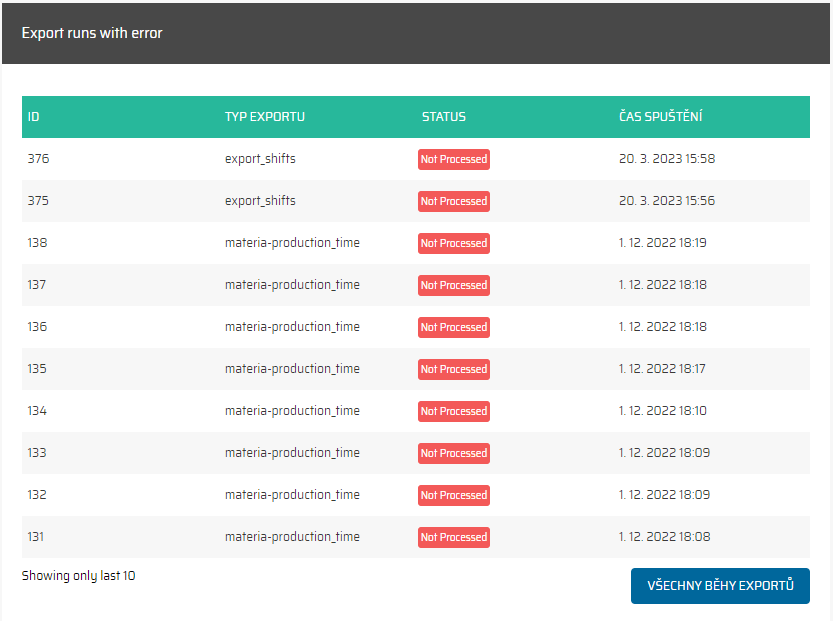The image size is (833, 621).
Task: Click the 'TYP EXPORTU' column header
Action: (x=264, y=117)
